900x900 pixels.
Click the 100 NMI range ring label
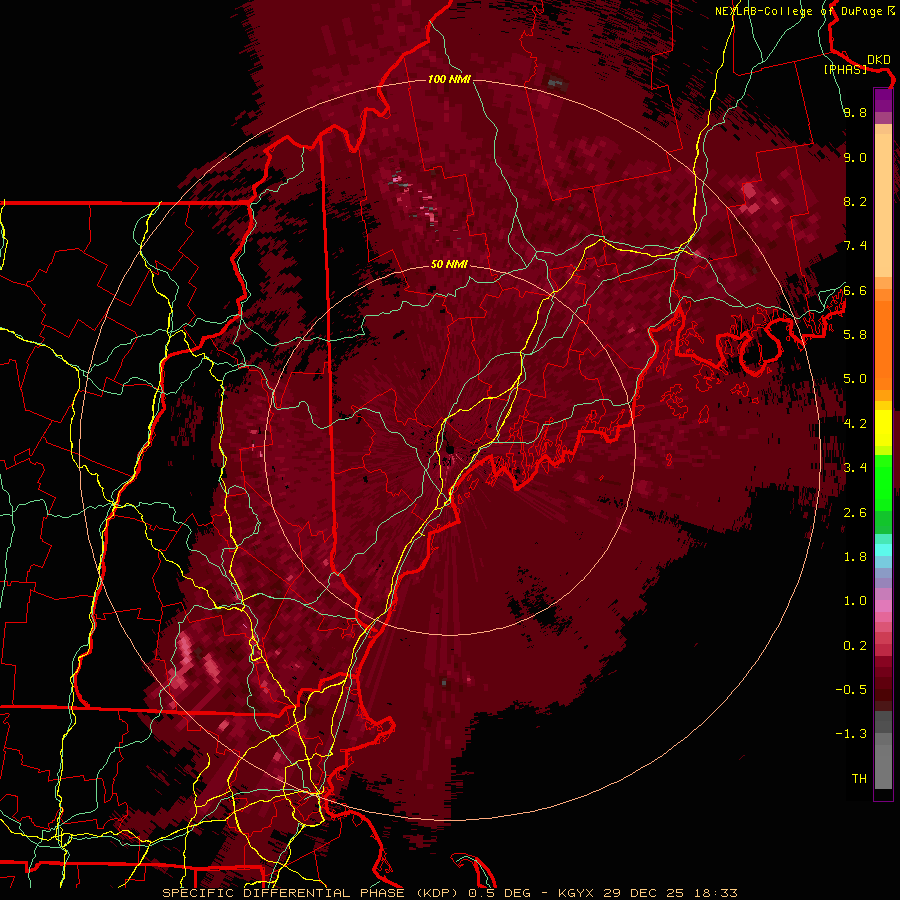coord(449,79)
